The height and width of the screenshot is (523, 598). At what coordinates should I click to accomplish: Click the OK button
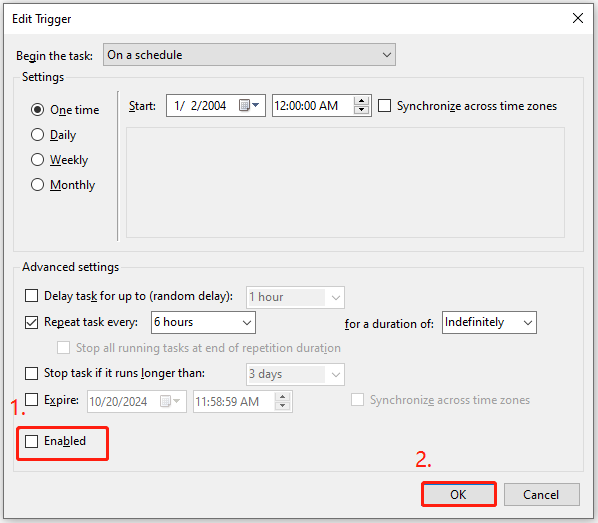(x=459, y=494)
